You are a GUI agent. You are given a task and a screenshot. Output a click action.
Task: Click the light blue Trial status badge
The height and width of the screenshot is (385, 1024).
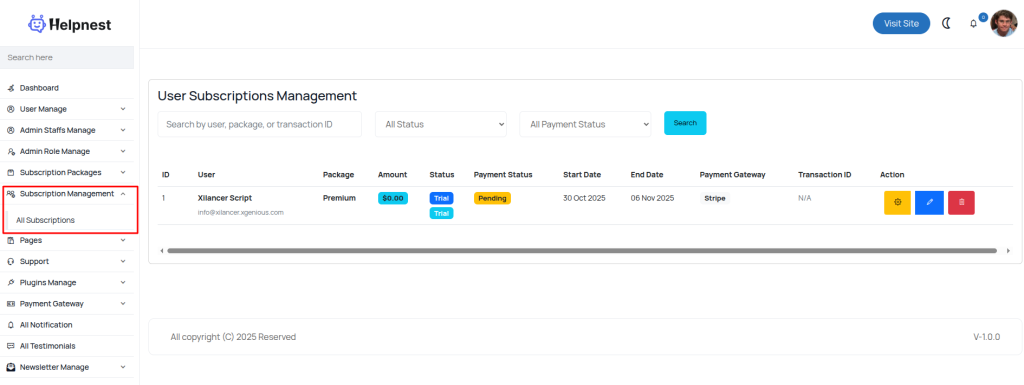pyautogui.click(x=441, y=213)
